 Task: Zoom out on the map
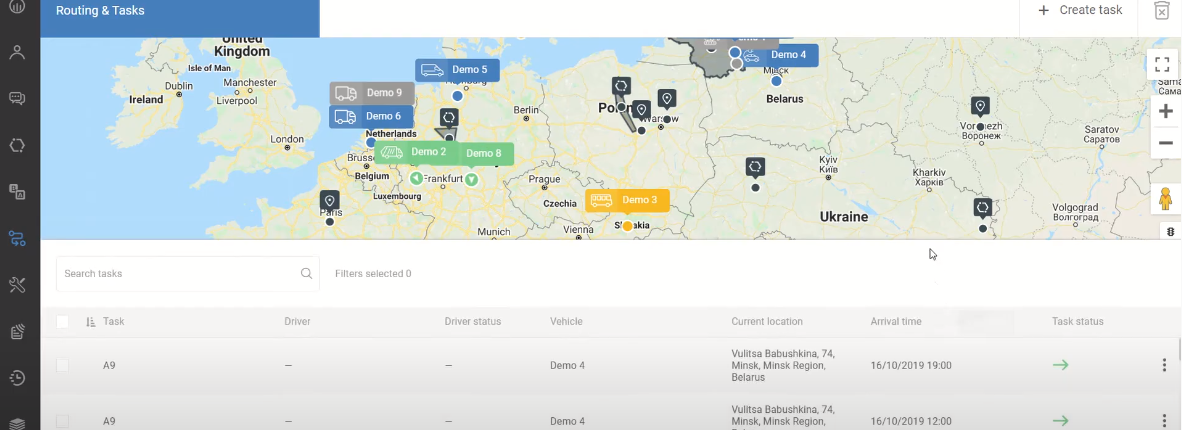point(1165,143)
